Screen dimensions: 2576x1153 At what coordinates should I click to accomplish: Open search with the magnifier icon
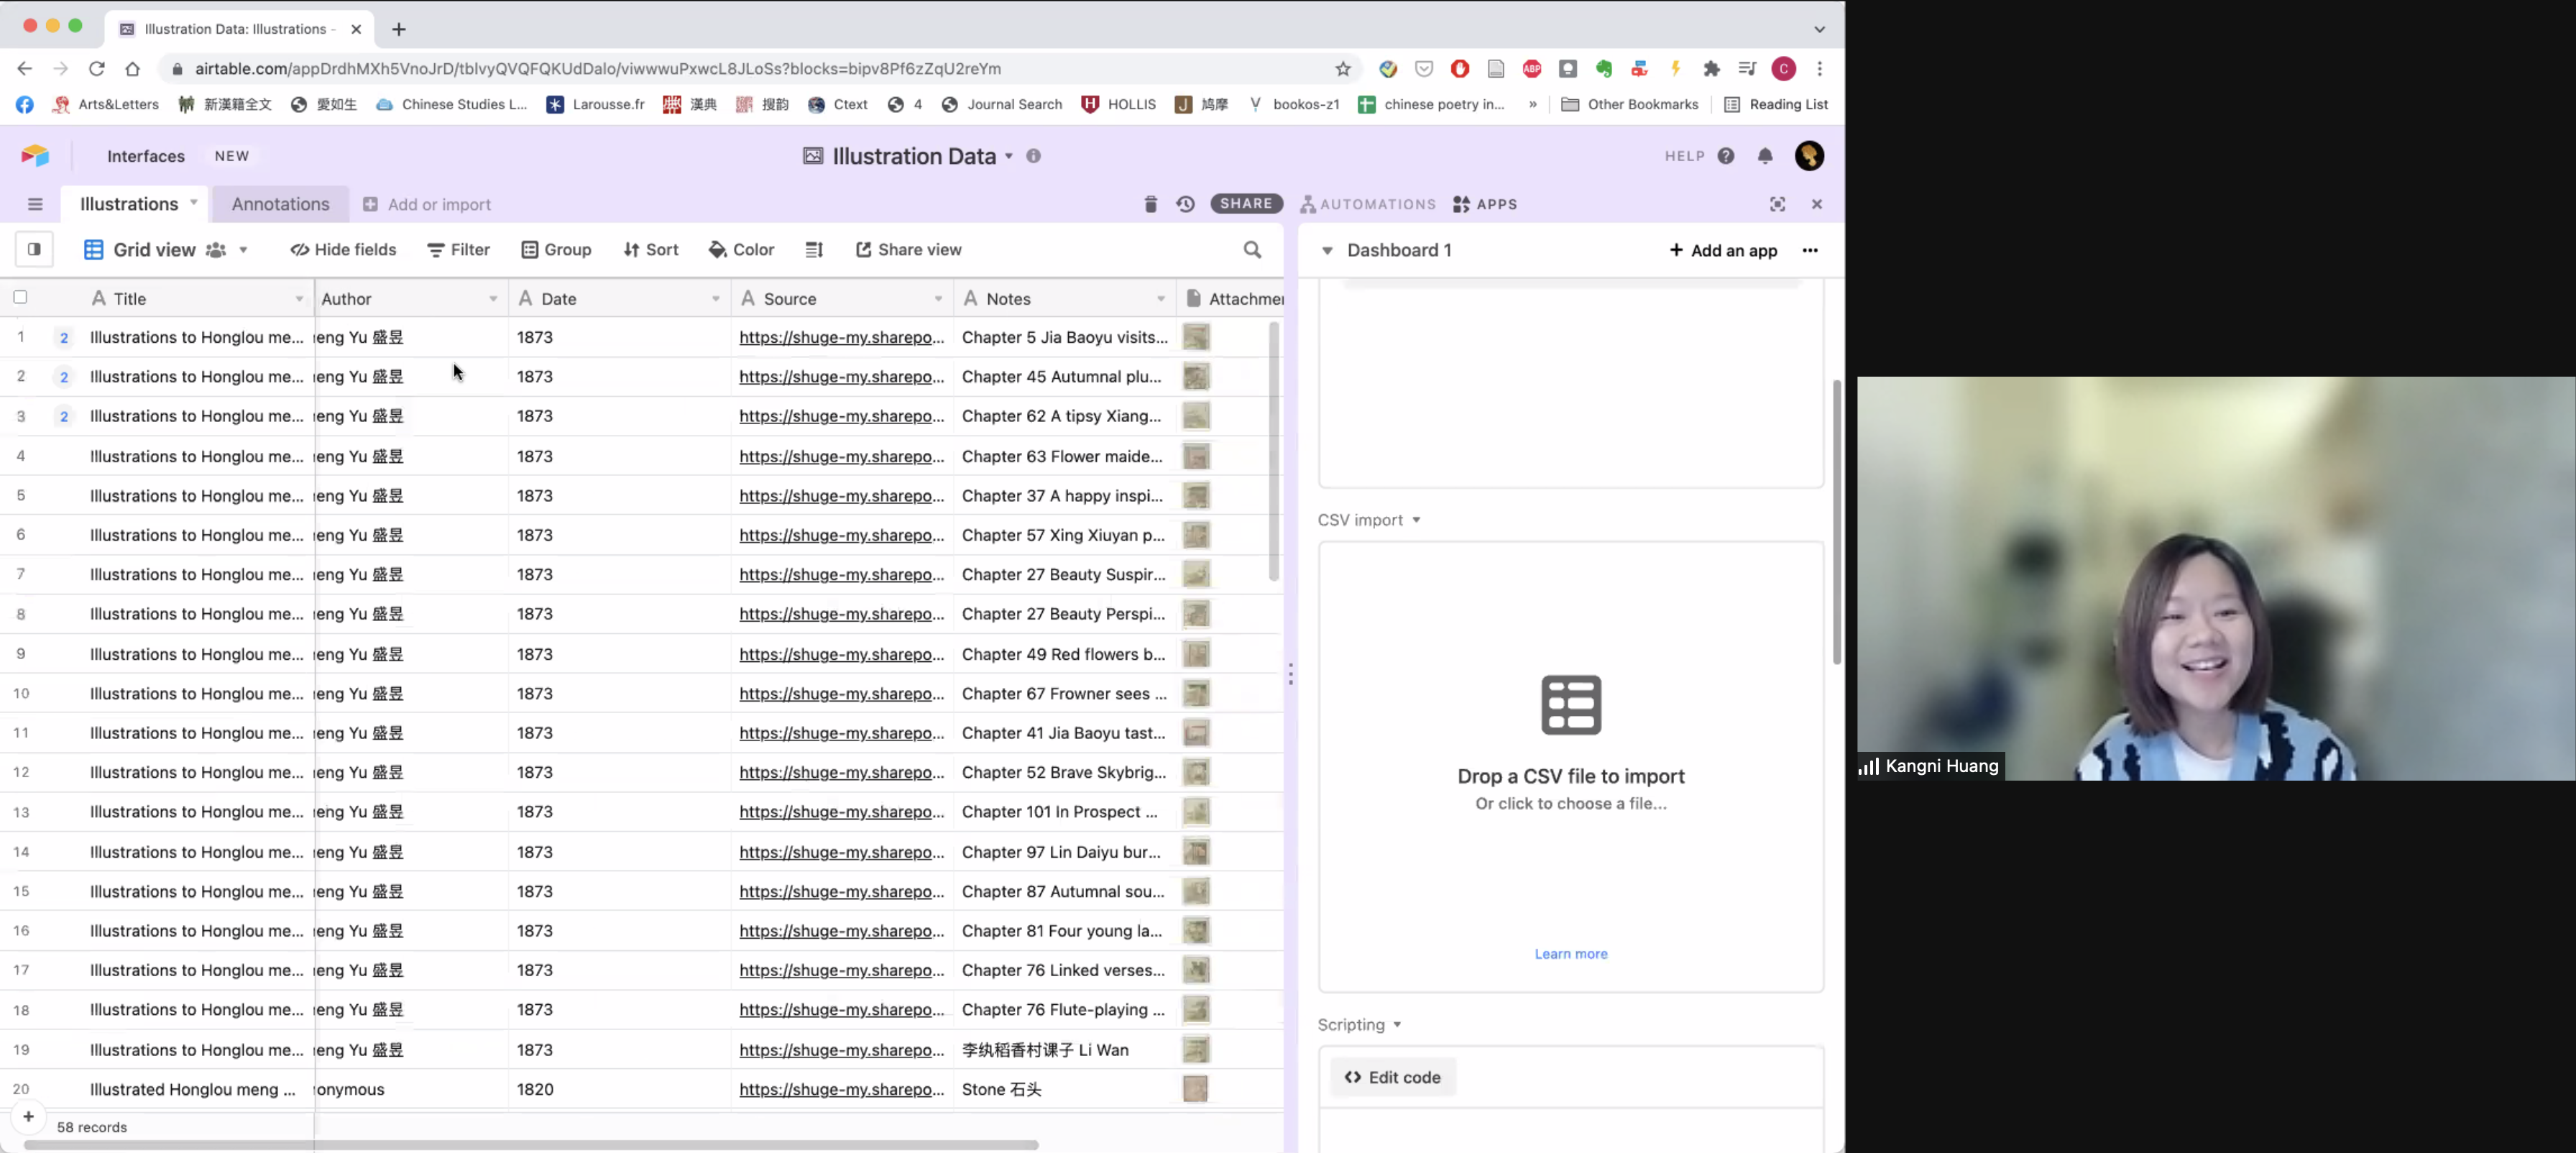pyautogui.click(x=1252, y=249)
